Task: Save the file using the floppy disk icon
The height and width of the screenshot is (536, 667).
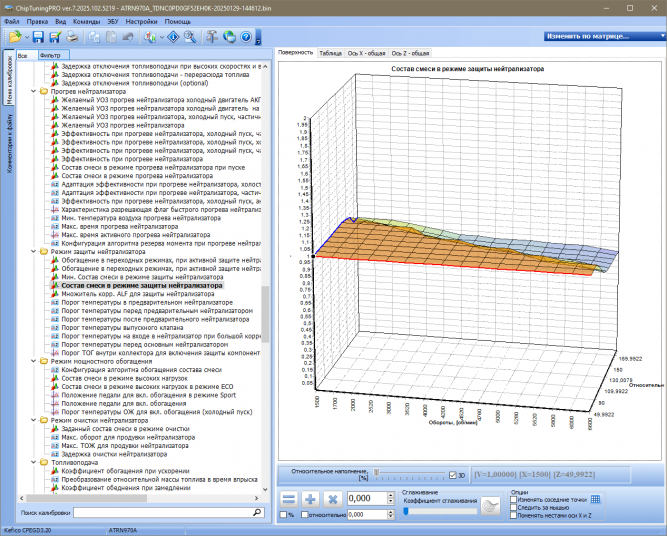Action: point(38,37)
